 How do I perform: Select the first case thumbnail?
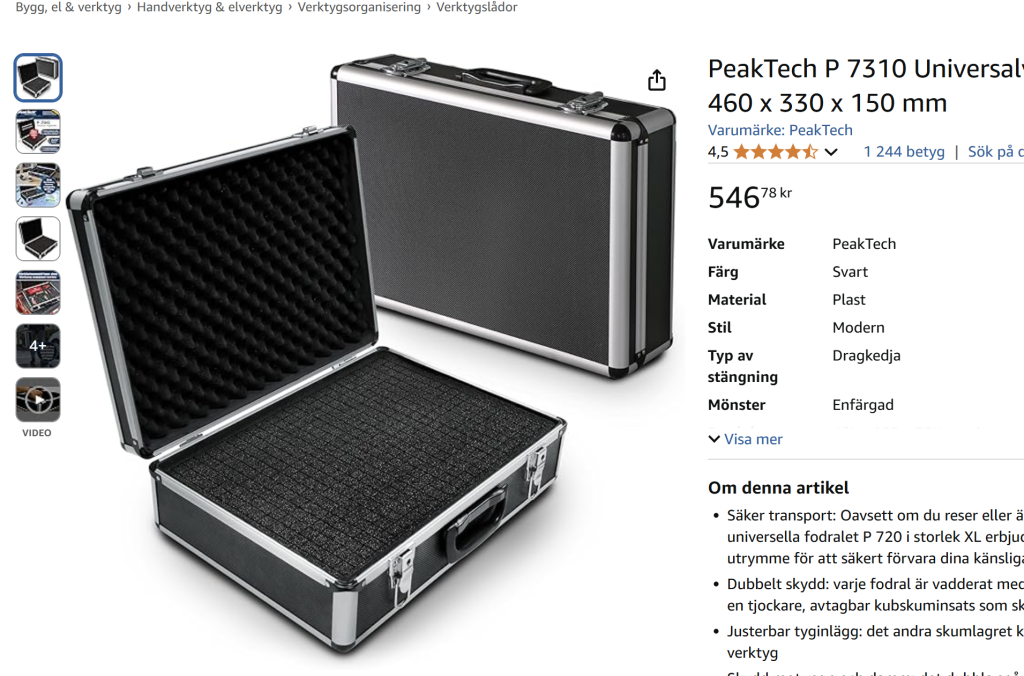[38, 78]
